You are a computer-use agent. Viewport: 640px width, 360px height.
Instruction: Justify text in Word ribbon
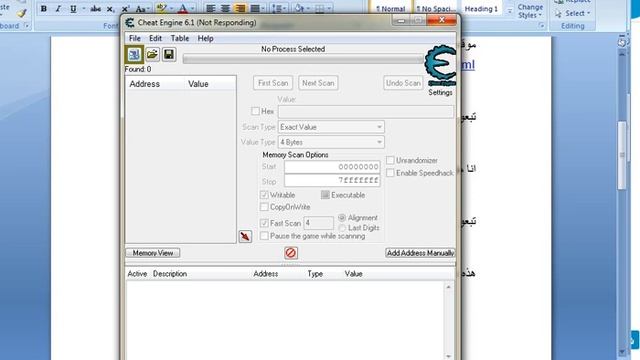(255, 8)
